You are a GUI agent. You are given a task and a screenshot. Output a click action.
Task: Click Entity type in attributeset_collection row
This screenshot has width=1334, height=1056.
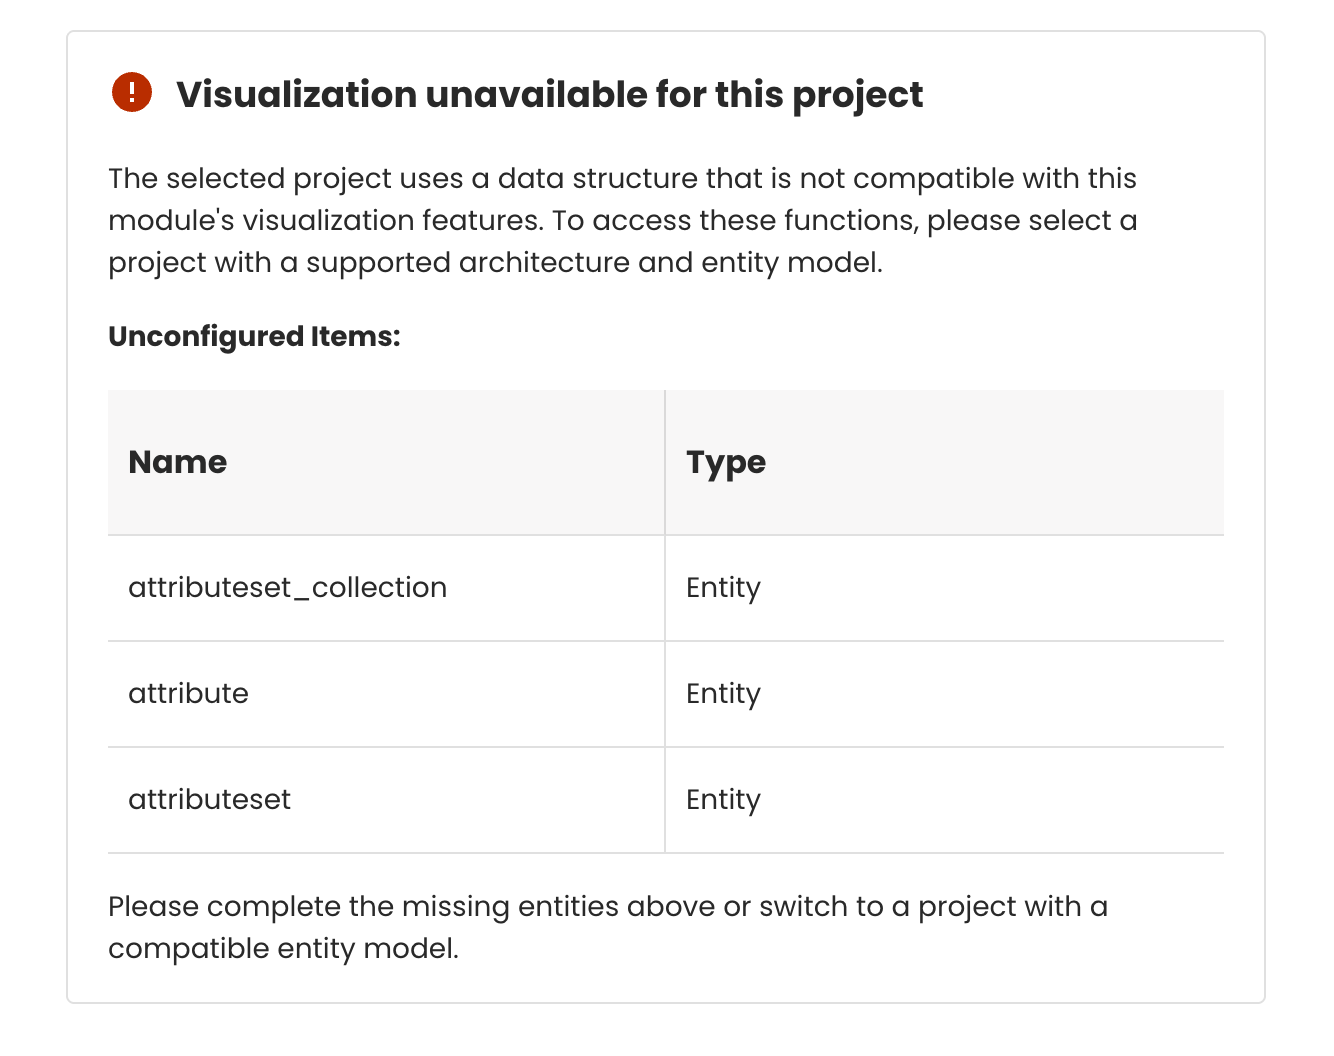[723, 588]
